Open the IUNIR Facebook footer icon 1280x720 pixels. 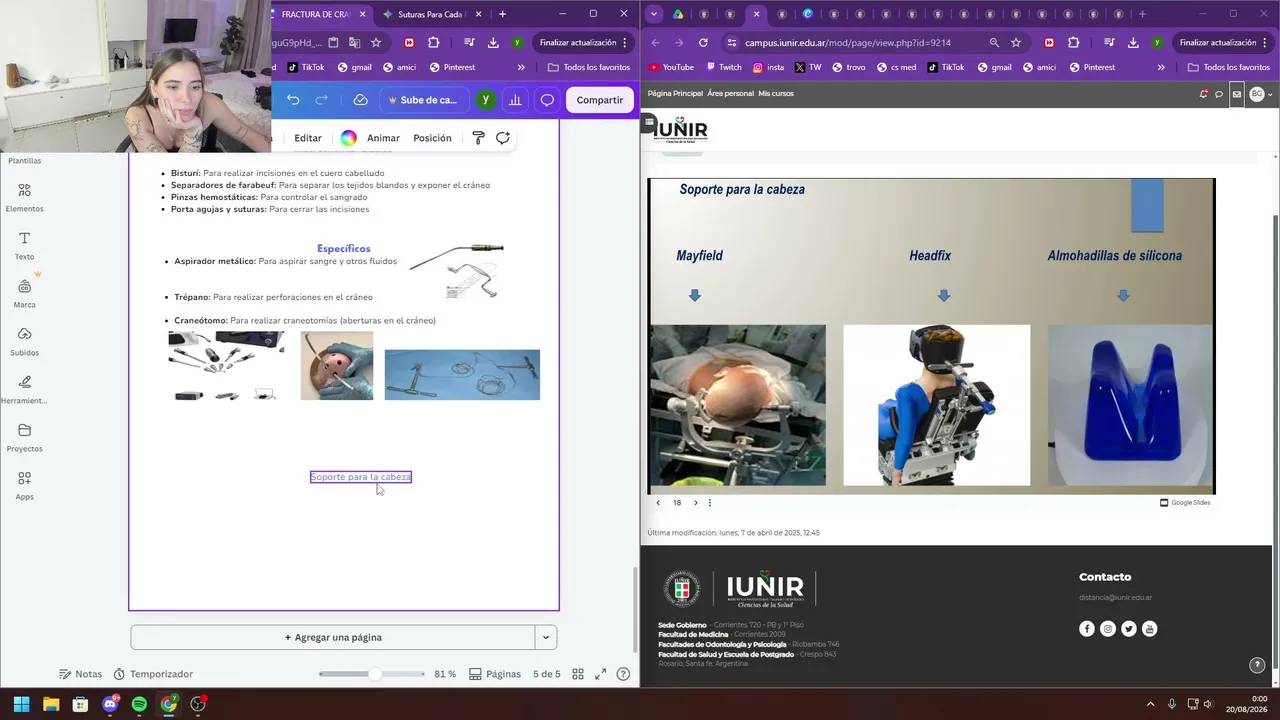tap(1087, 629)
